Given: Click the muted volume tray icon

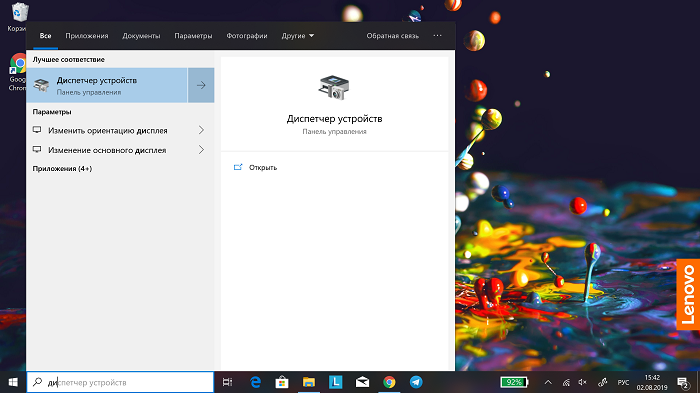Looking at the screenshot, I should tap(583, 382).
